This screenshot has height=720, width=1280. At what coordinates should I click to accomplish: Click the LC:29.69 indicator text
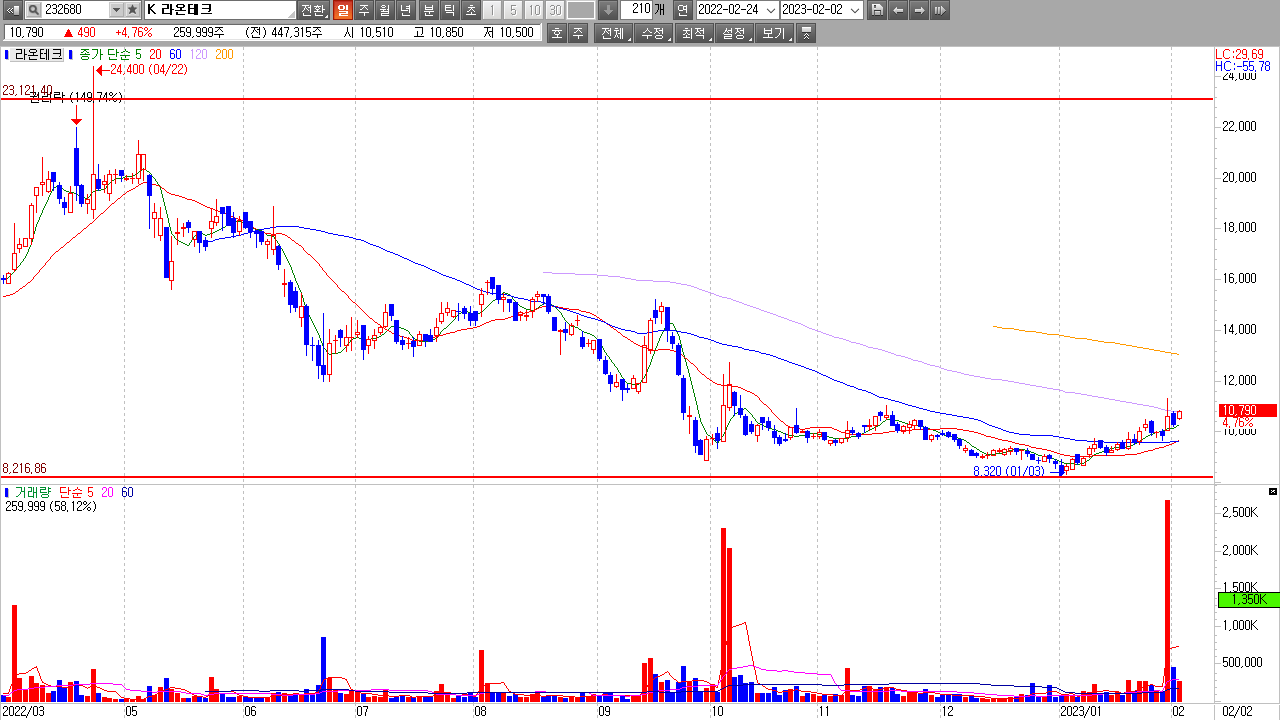point(1239,54)
